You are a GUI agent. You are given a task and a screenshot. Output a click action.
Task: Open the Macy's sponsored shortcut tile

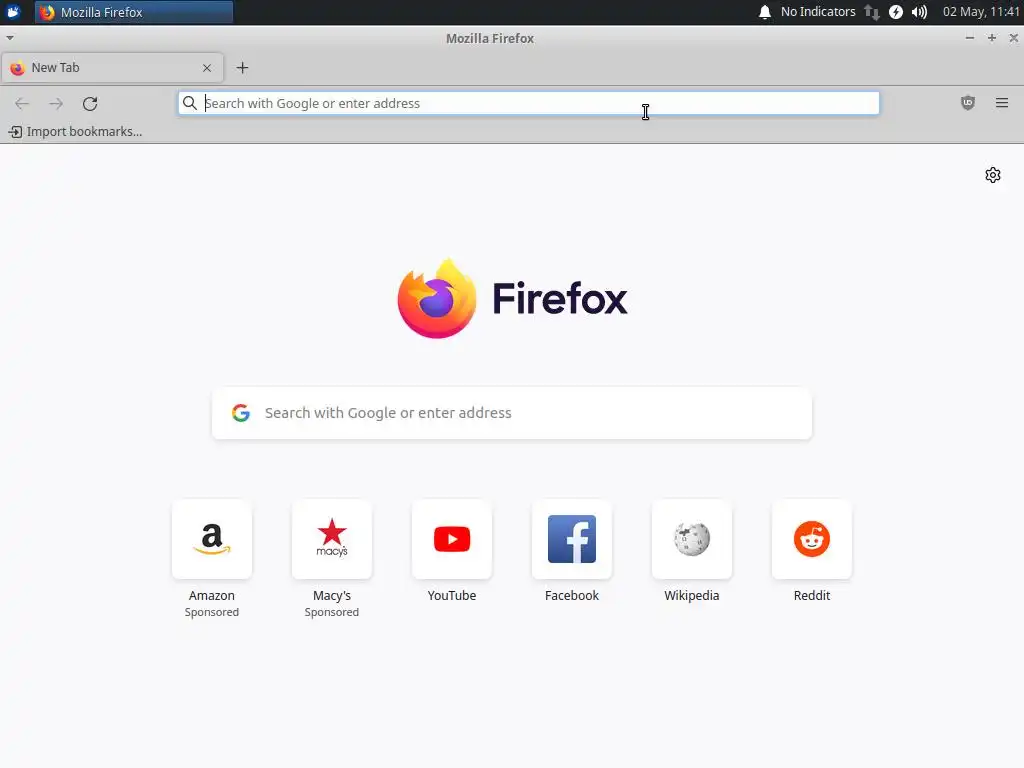(x=332, y=539)
